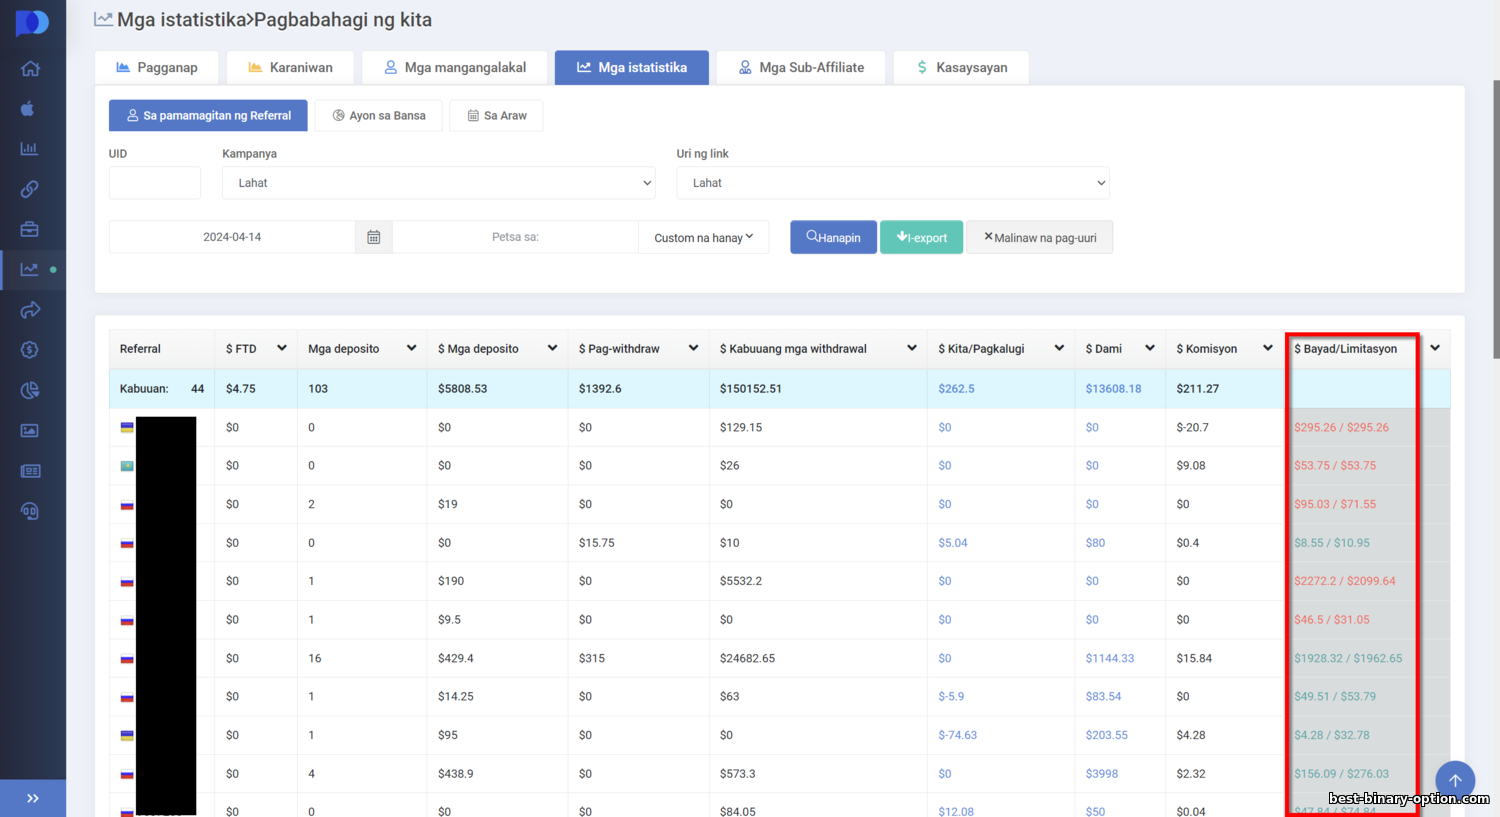
Task: Open the Custom na hanay dropdown
Action: tap(703, 238)
